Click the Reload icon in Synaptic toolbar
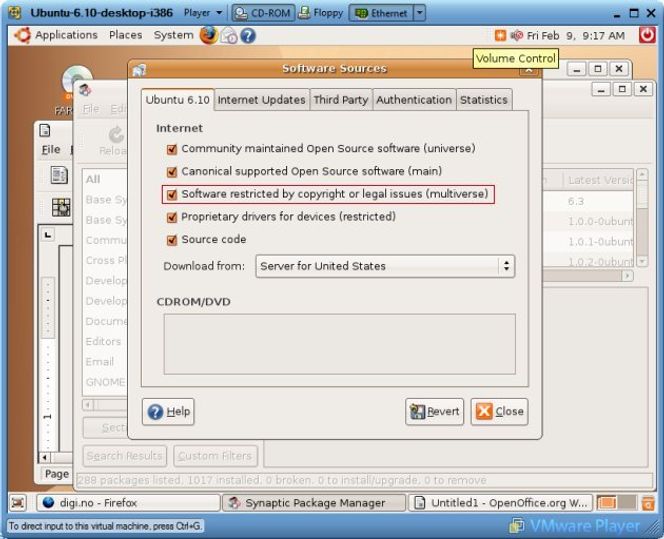Screen dimensions: 664x539 (x=116, y=135)
